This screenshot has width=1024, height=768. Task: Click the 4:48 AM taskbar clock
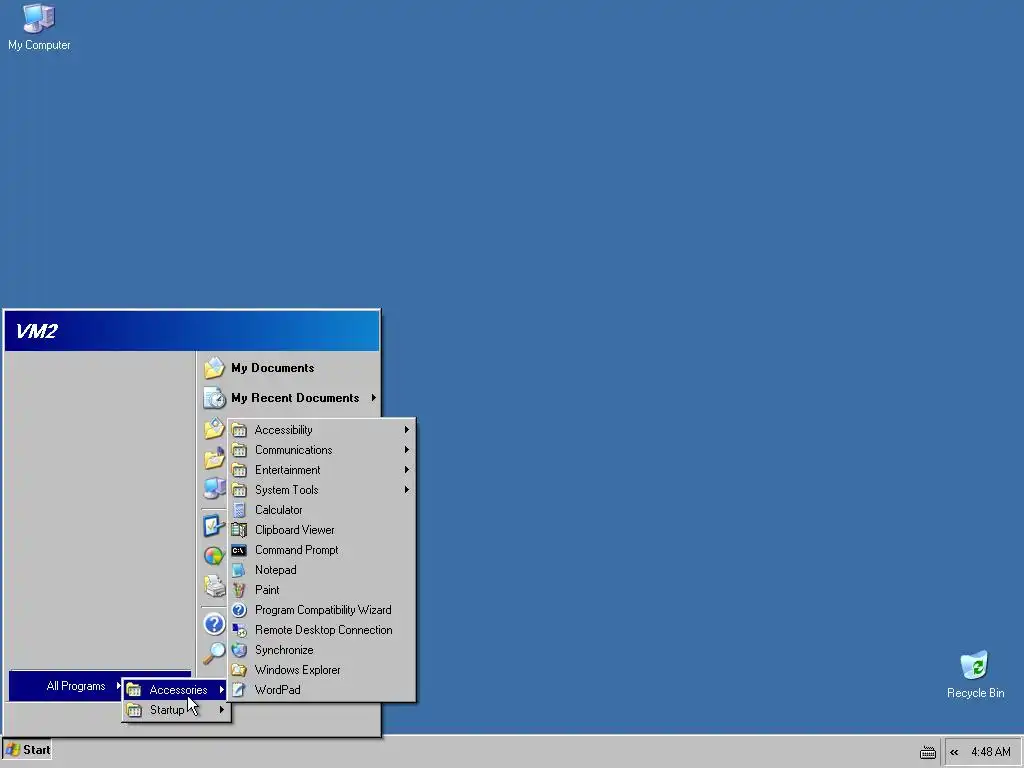coord(991,752)
